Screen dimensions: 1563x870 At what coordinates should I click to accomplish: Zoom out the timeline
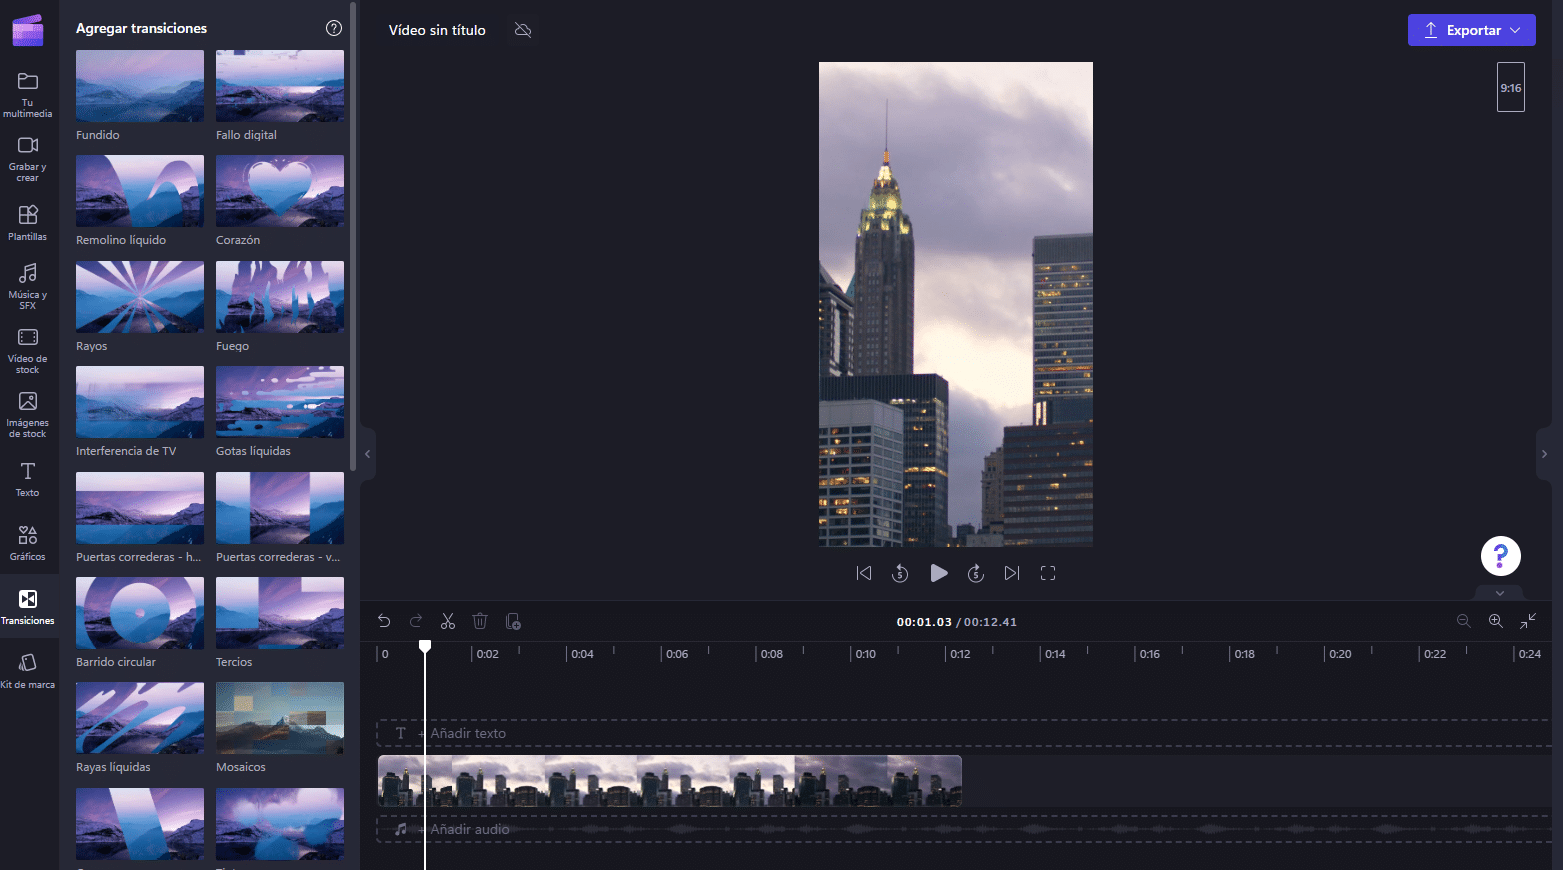(1464, 621)
